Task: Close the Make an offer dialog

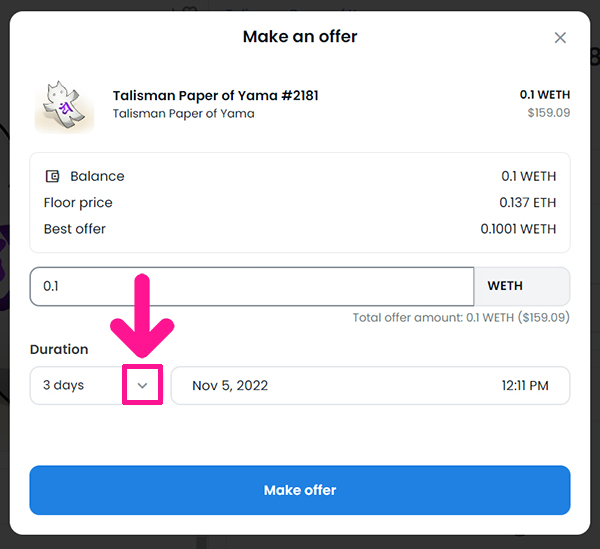Action: [560, 37]
